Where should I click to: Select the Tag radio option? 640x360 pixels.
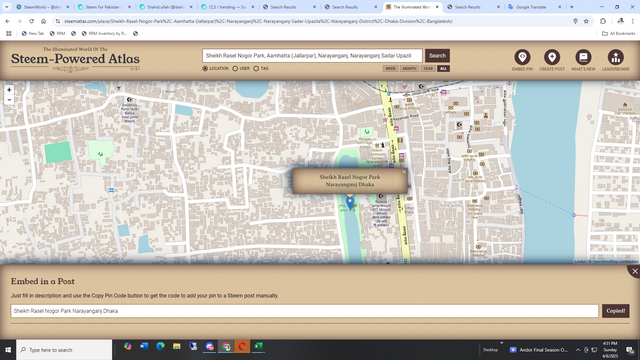tap(256, 69)
